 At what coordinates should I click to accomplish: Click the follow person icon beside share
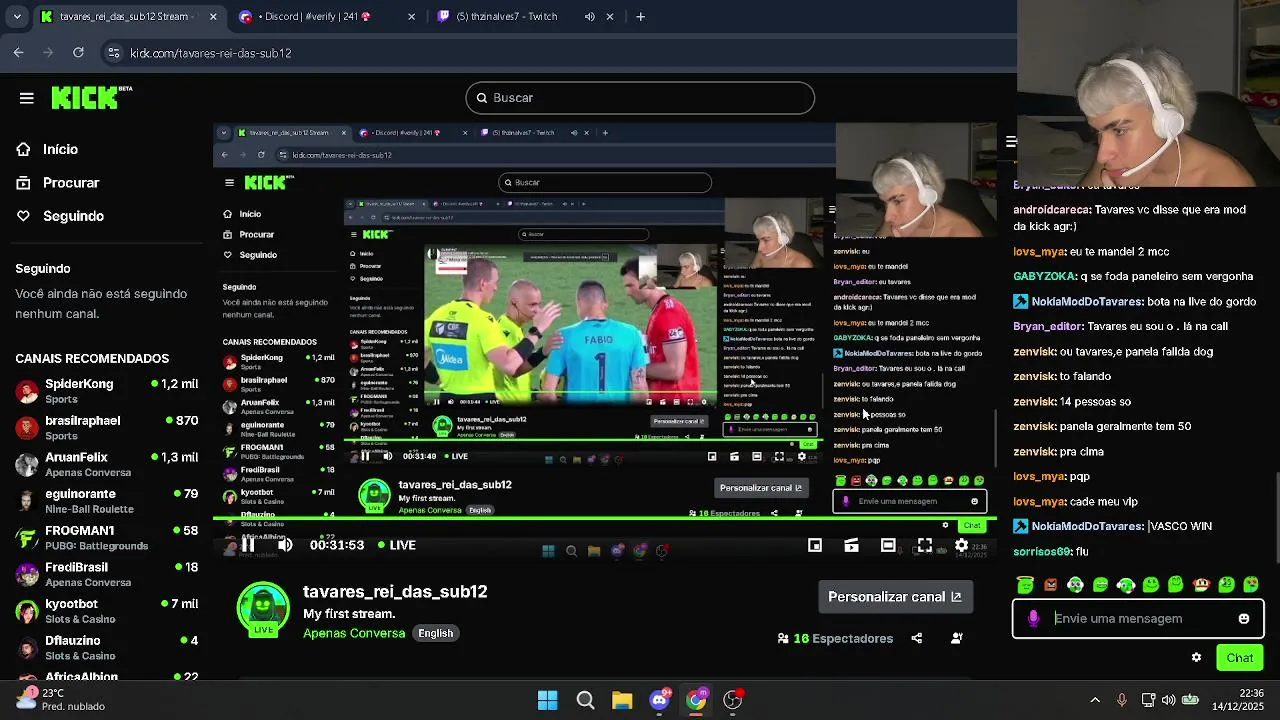[957, 638]
